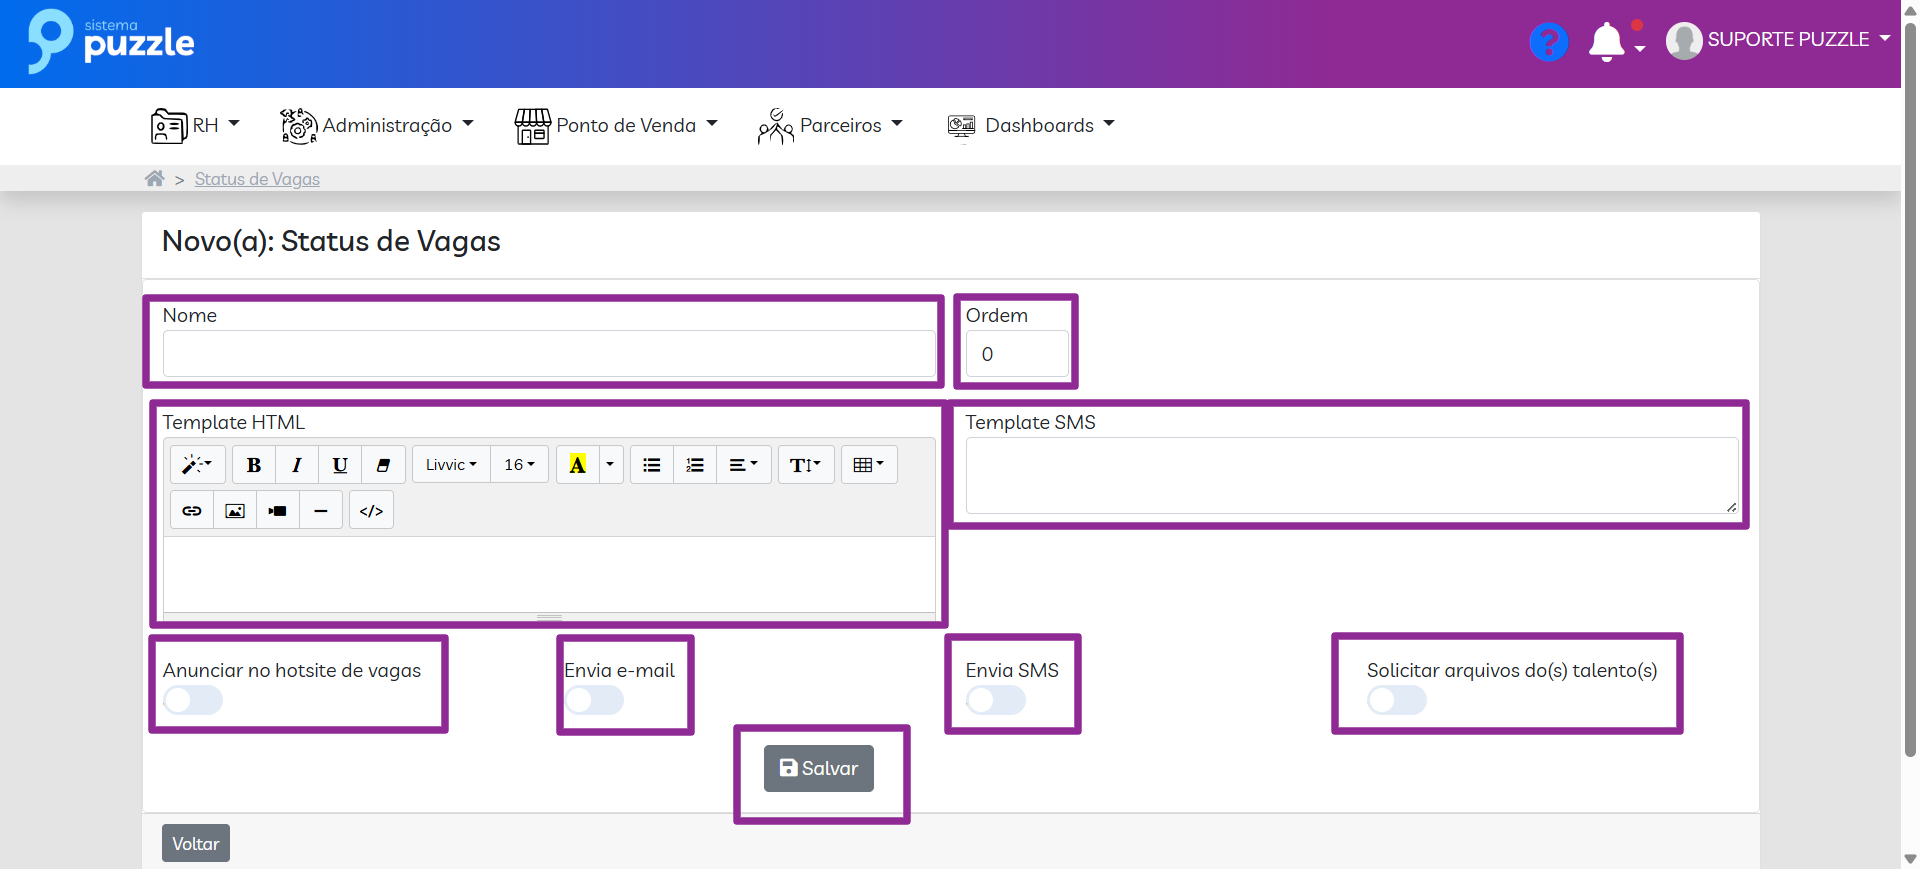Open code view with the </> button
This screenshot has height=869, width=1920.
click(x=371, y=511)
